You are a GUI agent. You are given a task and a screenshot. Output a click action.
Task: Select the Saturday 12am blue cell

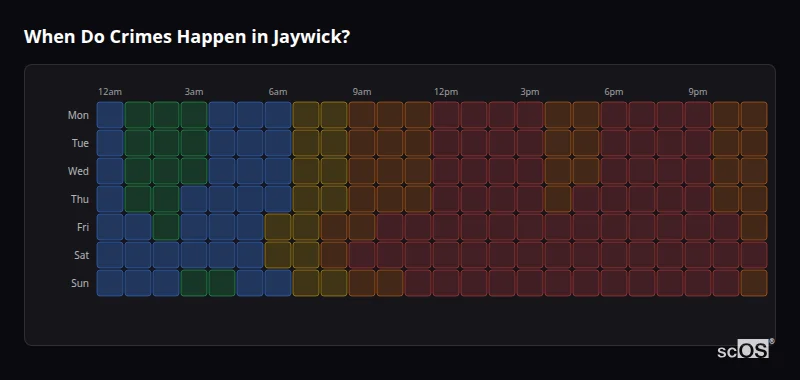coord(110,255)
